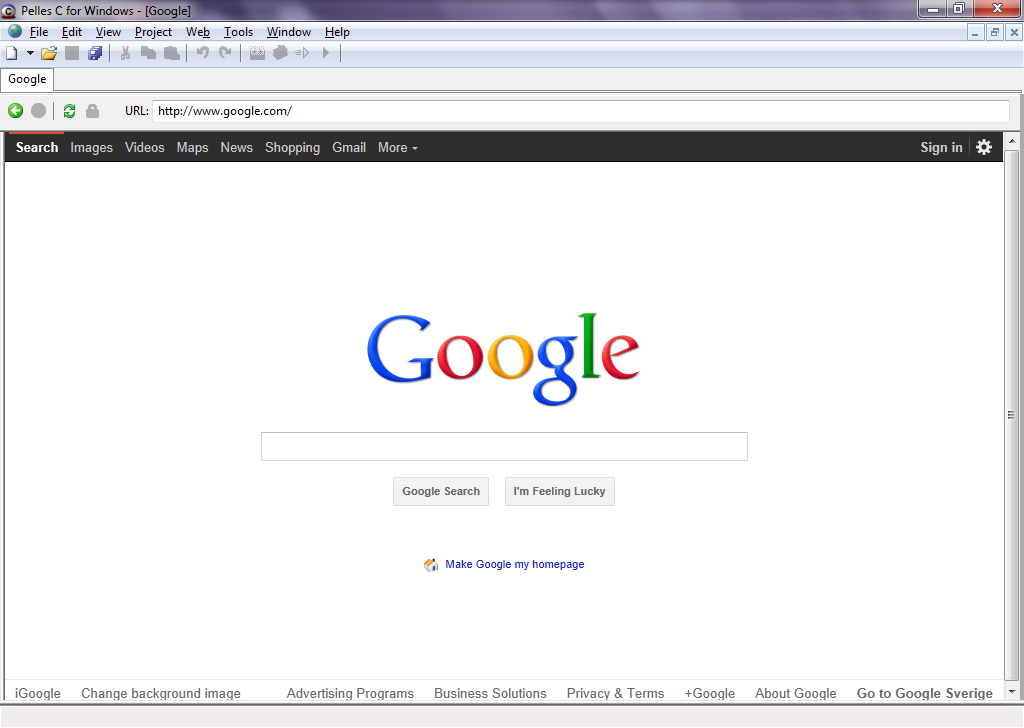Restore the inner document window
This screenshot has width=1024, height=728.
point(995,32)
